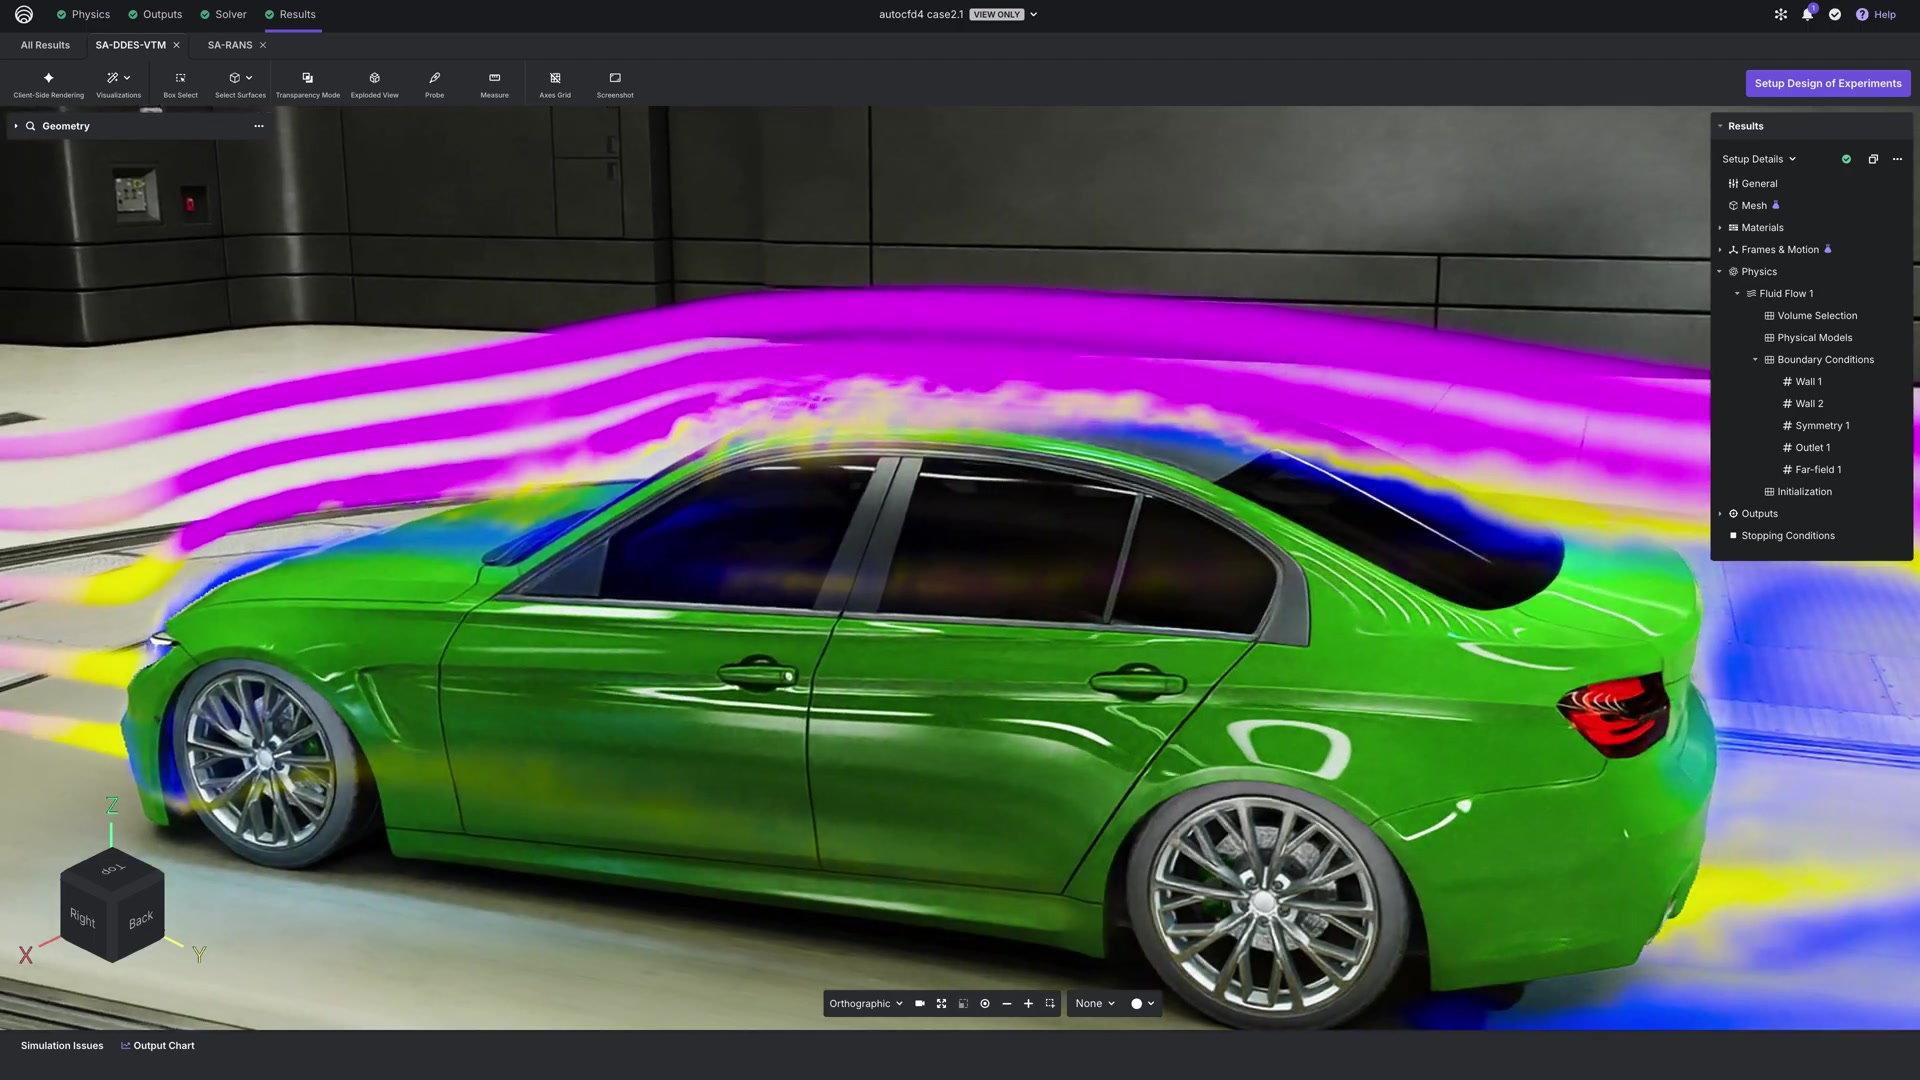Viewport: 1920px width, 1080px height.
Task: Collapse the Boundary Conditions tree node
Action: (x=1755, y=360)
